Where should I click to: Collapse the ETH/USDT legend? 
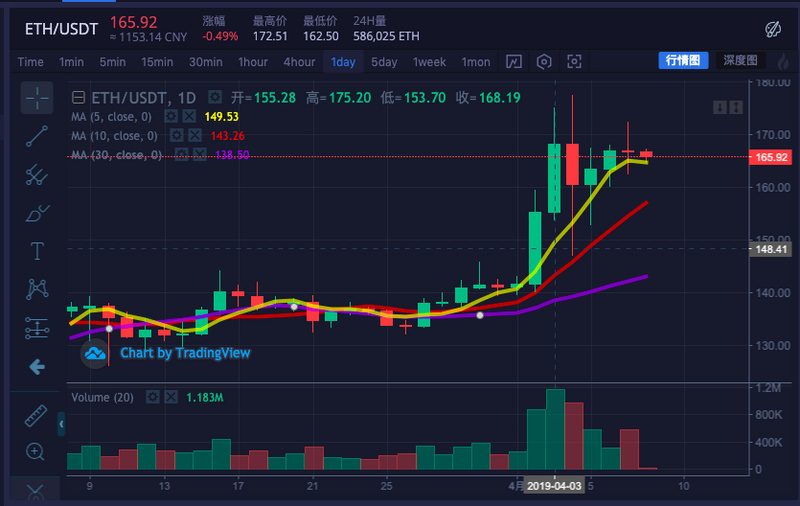[x=78, y=97]
